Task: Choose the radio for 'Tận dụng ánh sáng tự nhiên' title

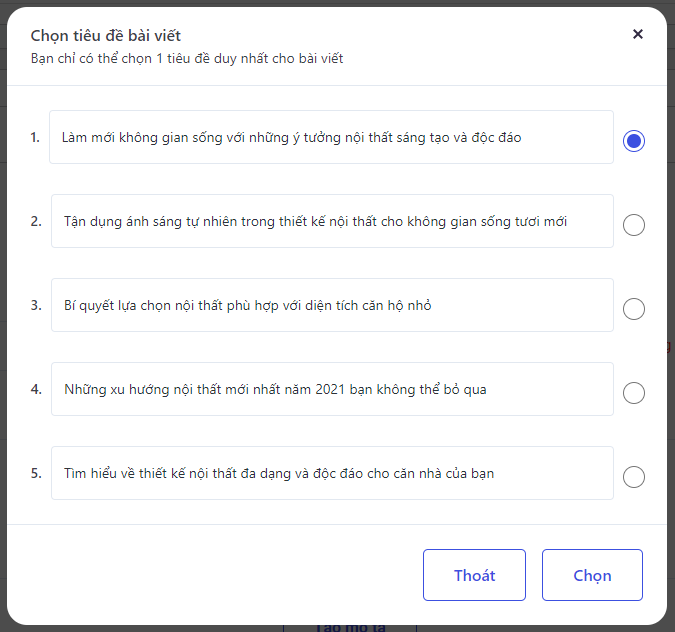Action: coord(634,225)
